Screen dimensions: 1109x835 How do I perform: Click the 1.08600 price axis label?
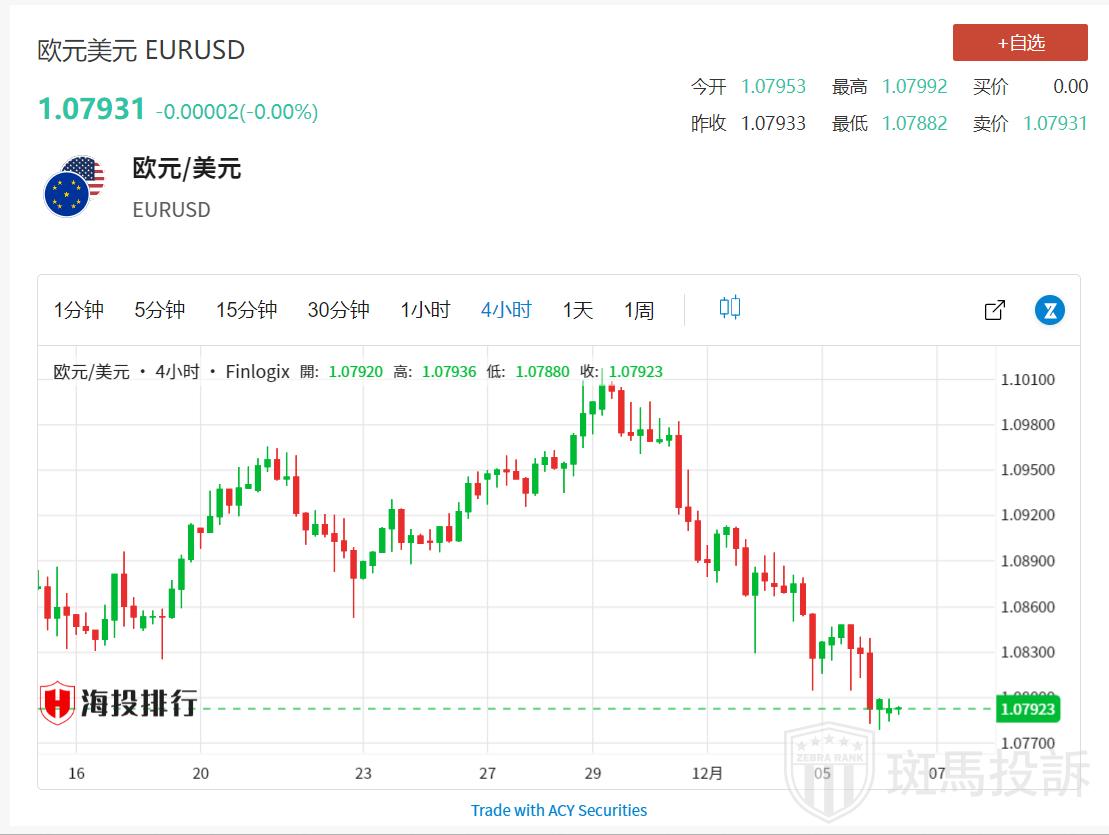coord(1028,607)
